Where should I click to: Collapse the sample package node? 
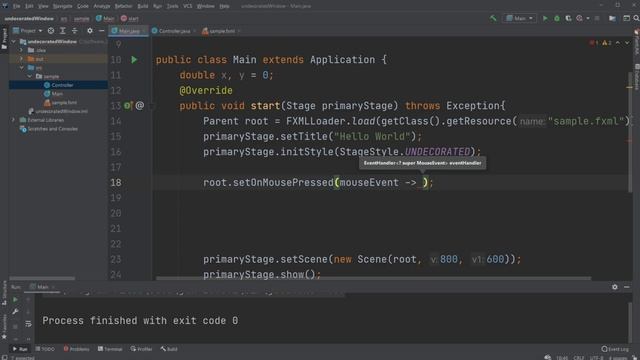[29, 76]
